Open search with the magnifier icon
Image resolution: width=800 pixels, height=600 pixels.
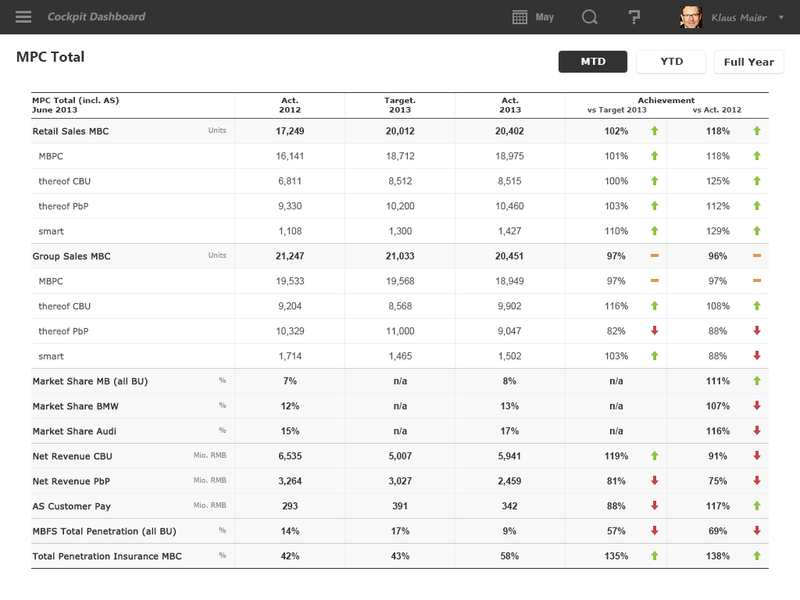[x=589, y=17]
